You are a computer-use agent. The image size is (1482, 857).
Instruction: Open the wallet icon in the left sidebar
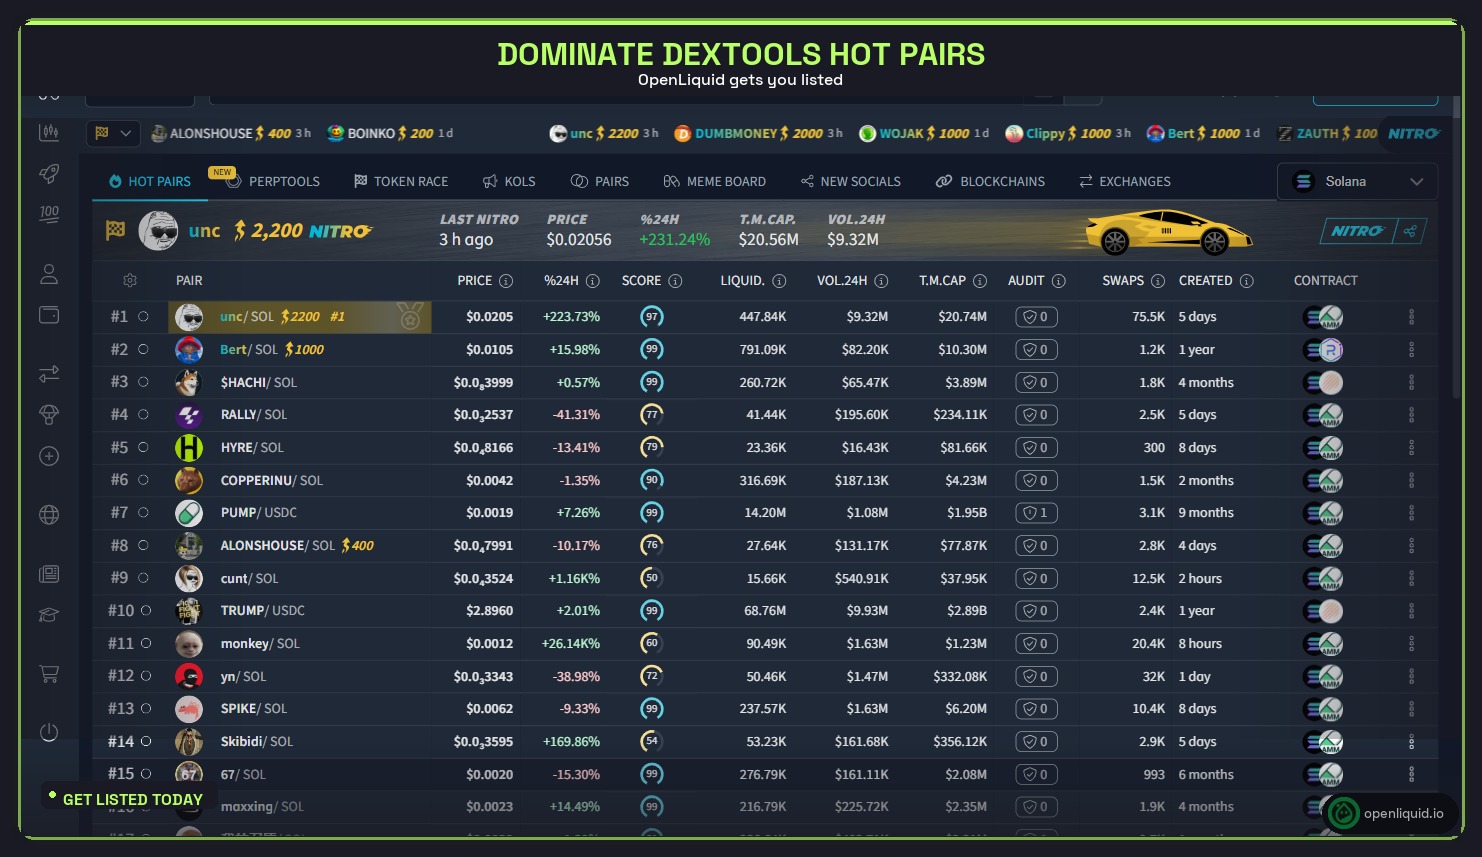[x=48, y=314]
